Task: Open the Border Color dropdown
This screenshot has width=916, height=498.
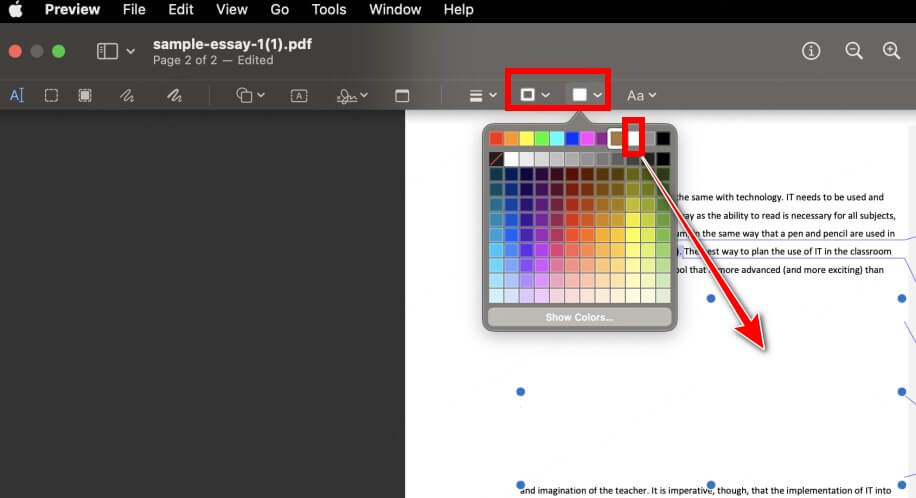Action: [x=533, y=95]
